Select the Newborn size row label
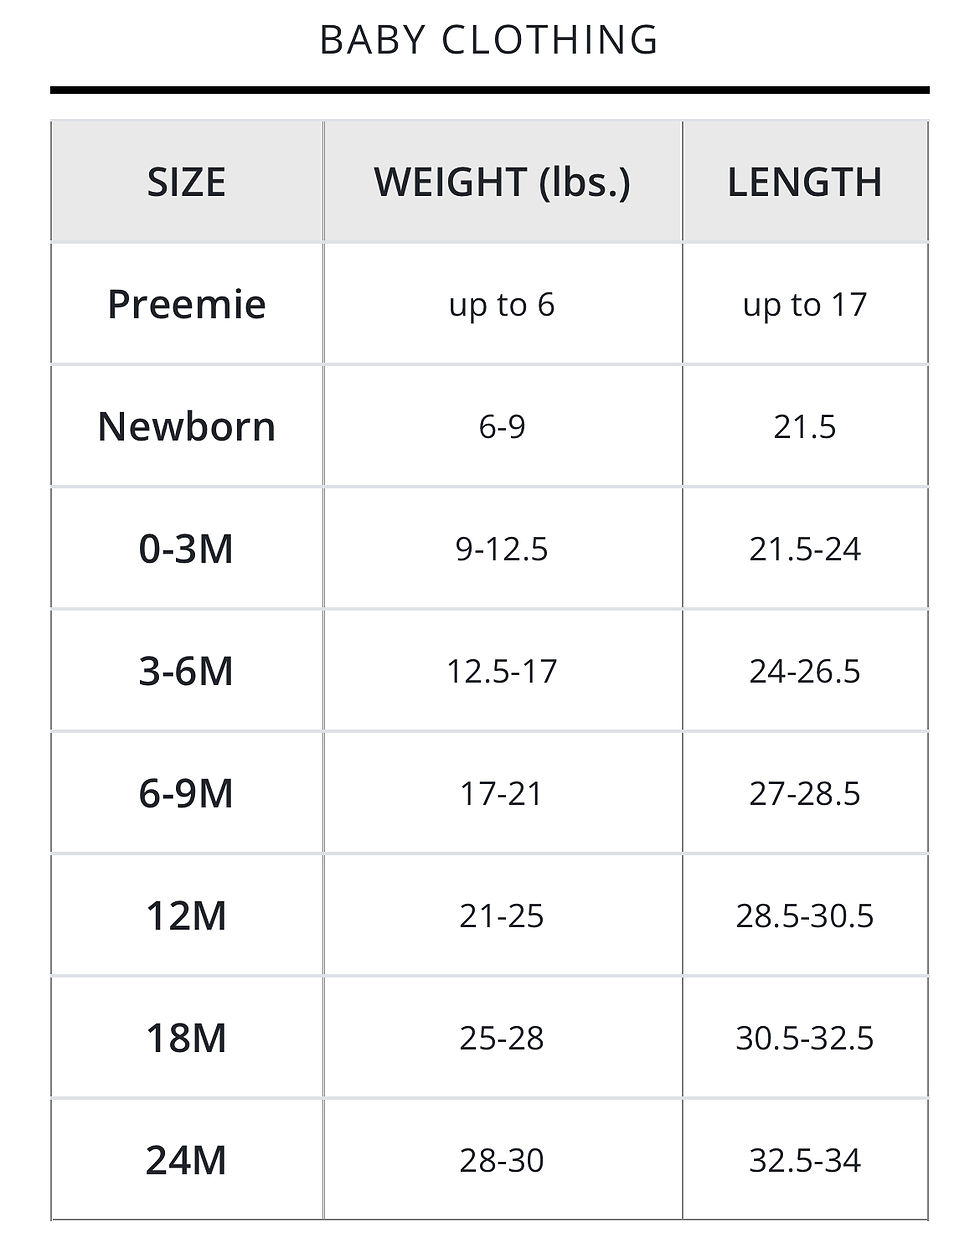This screenshot has width=980, height=1243. [186, 427]
